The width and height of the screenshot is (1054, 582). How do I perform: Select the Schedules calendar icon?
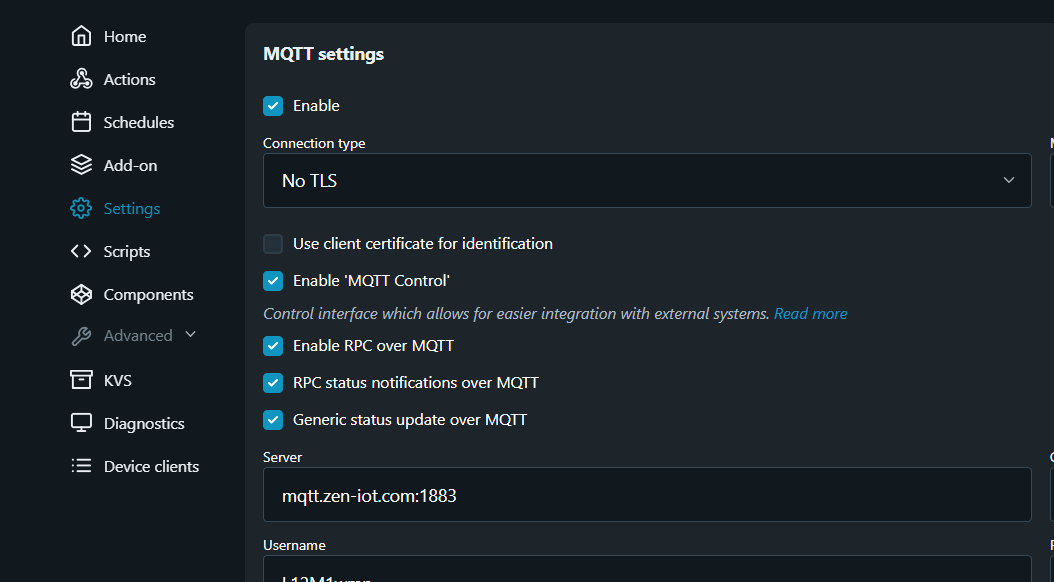point(81,122)
